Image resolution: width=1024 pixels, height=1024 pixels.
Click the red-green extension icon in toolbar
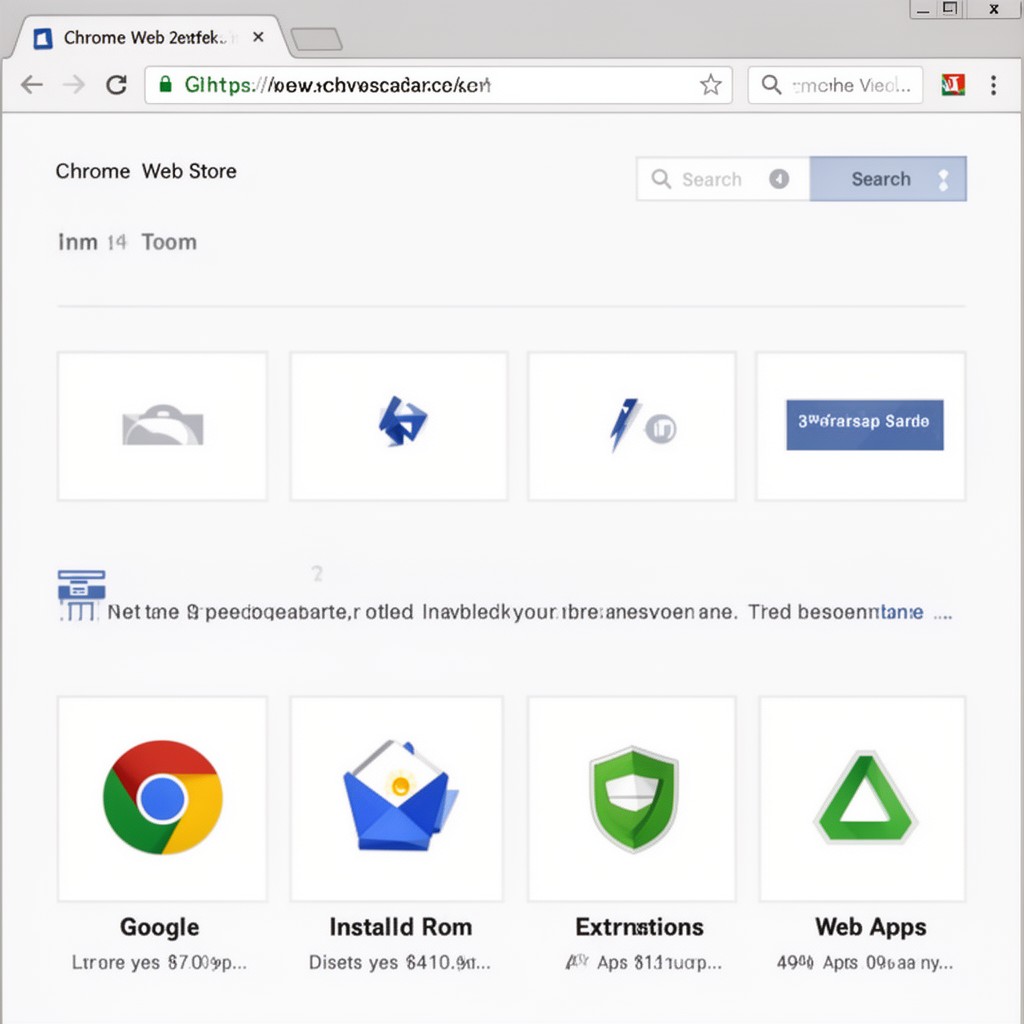click(x=953, y=85)
